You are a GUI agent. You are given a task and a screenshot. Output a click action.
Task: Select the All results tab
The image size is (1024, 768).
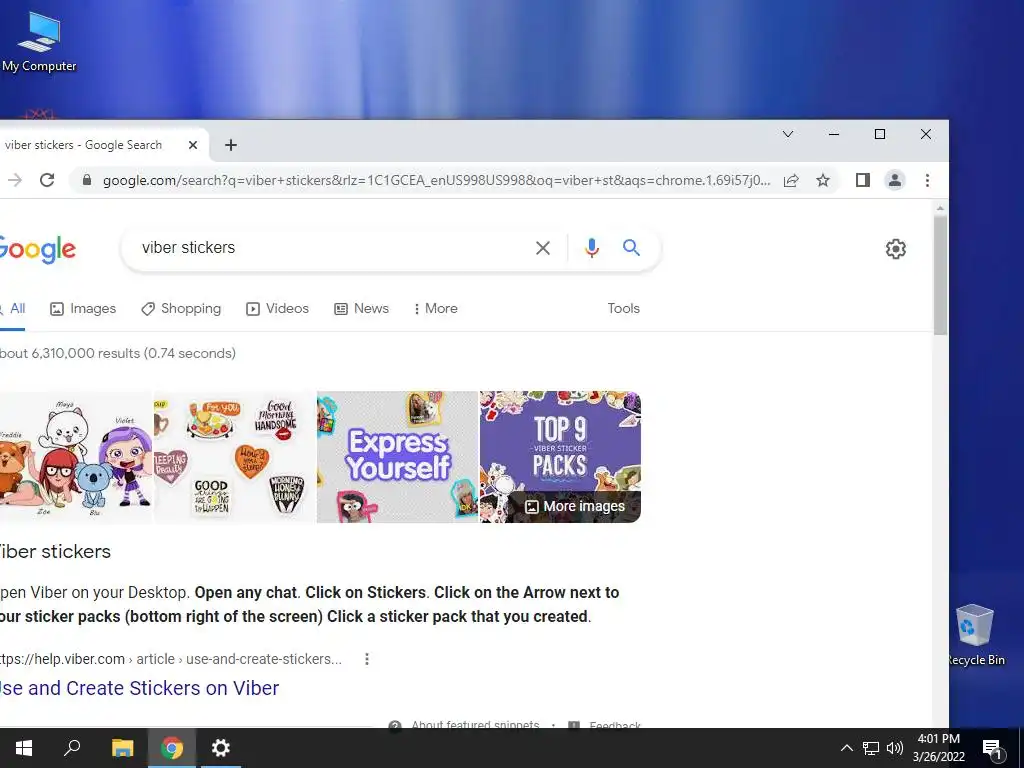tap(12, 309)
